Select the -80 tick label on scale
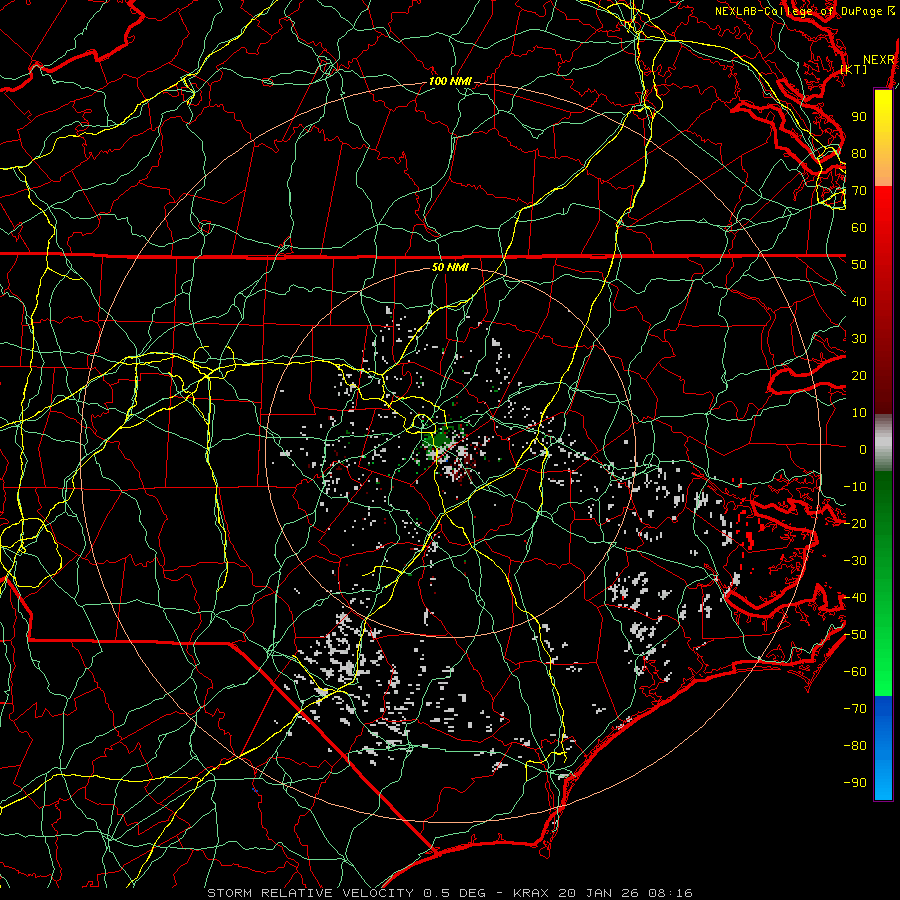 (x=855, y=746)
